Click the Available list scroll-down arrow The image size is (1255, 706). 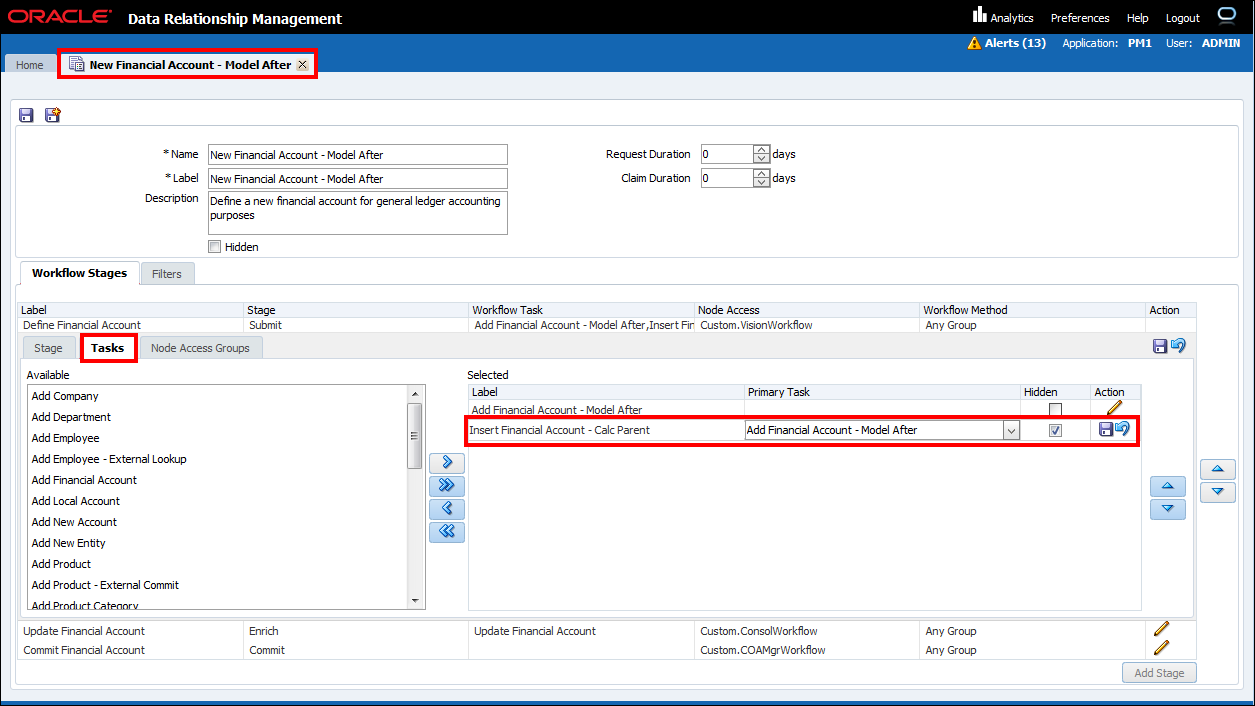pos(415,601)
